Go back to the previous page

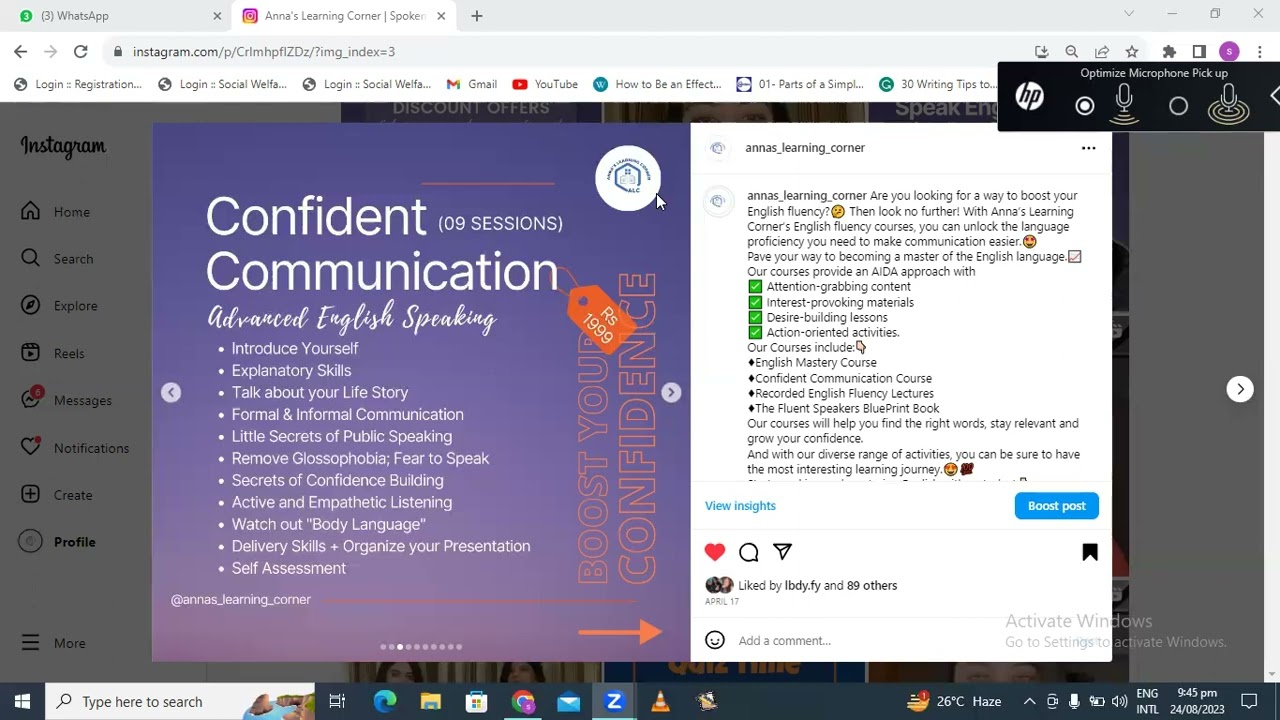click(x=21, y=52)
